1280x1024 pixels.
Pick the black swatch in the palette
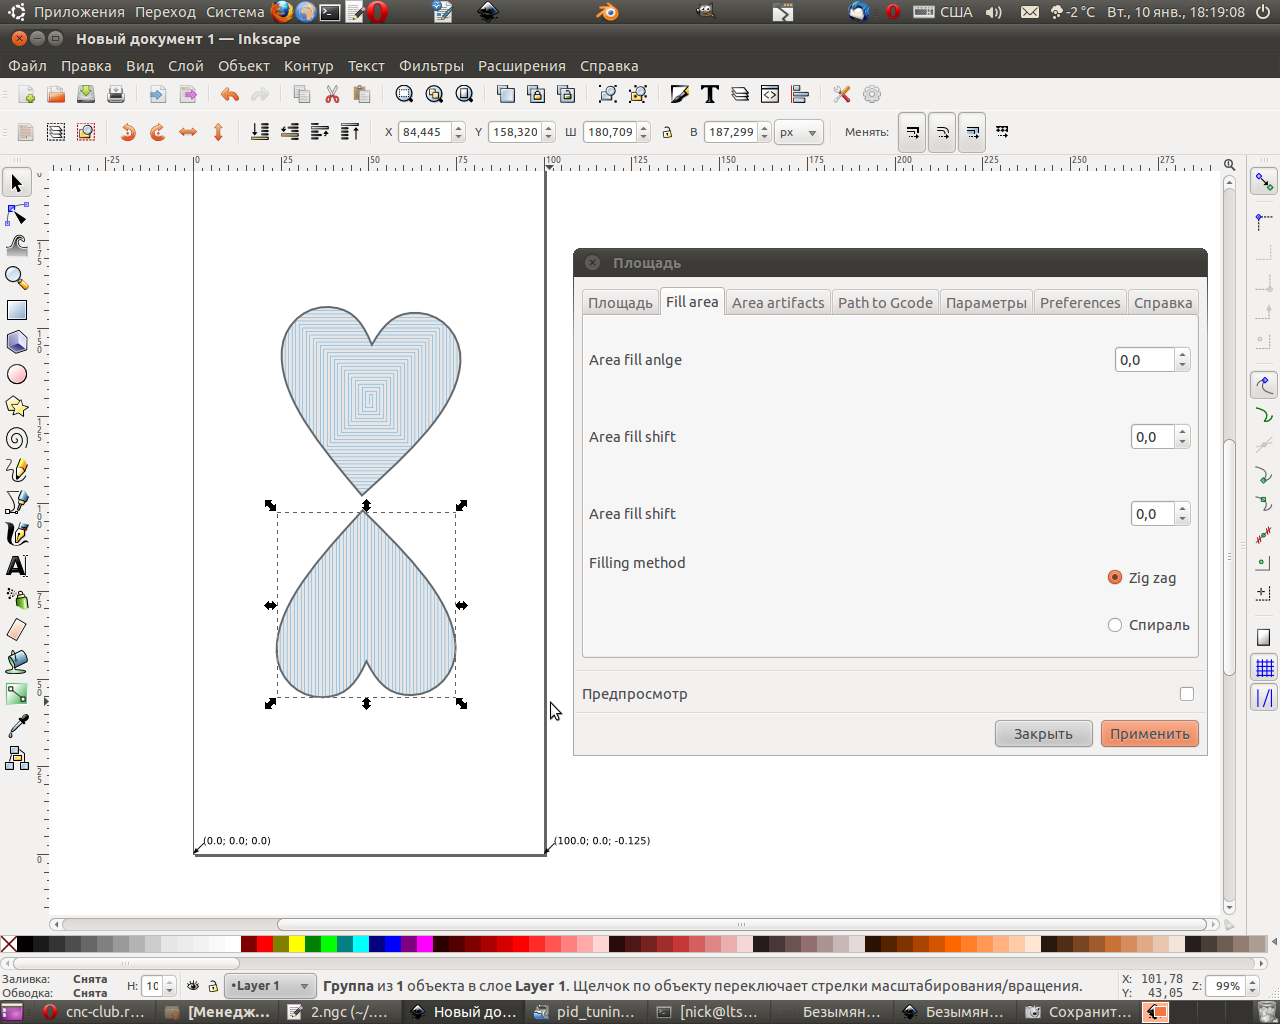click(25, 944)
